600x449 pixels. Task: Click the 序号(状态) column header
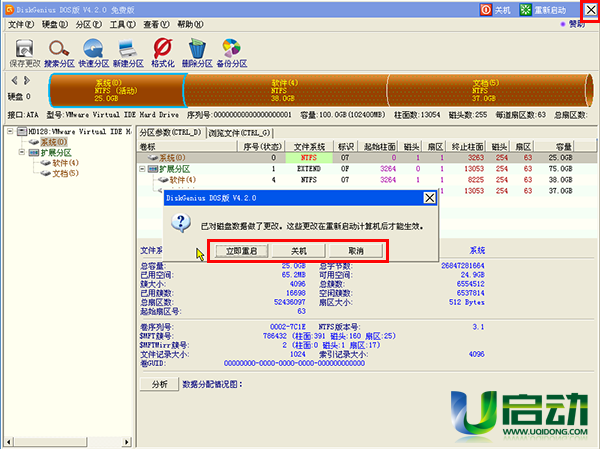(261, 146)
